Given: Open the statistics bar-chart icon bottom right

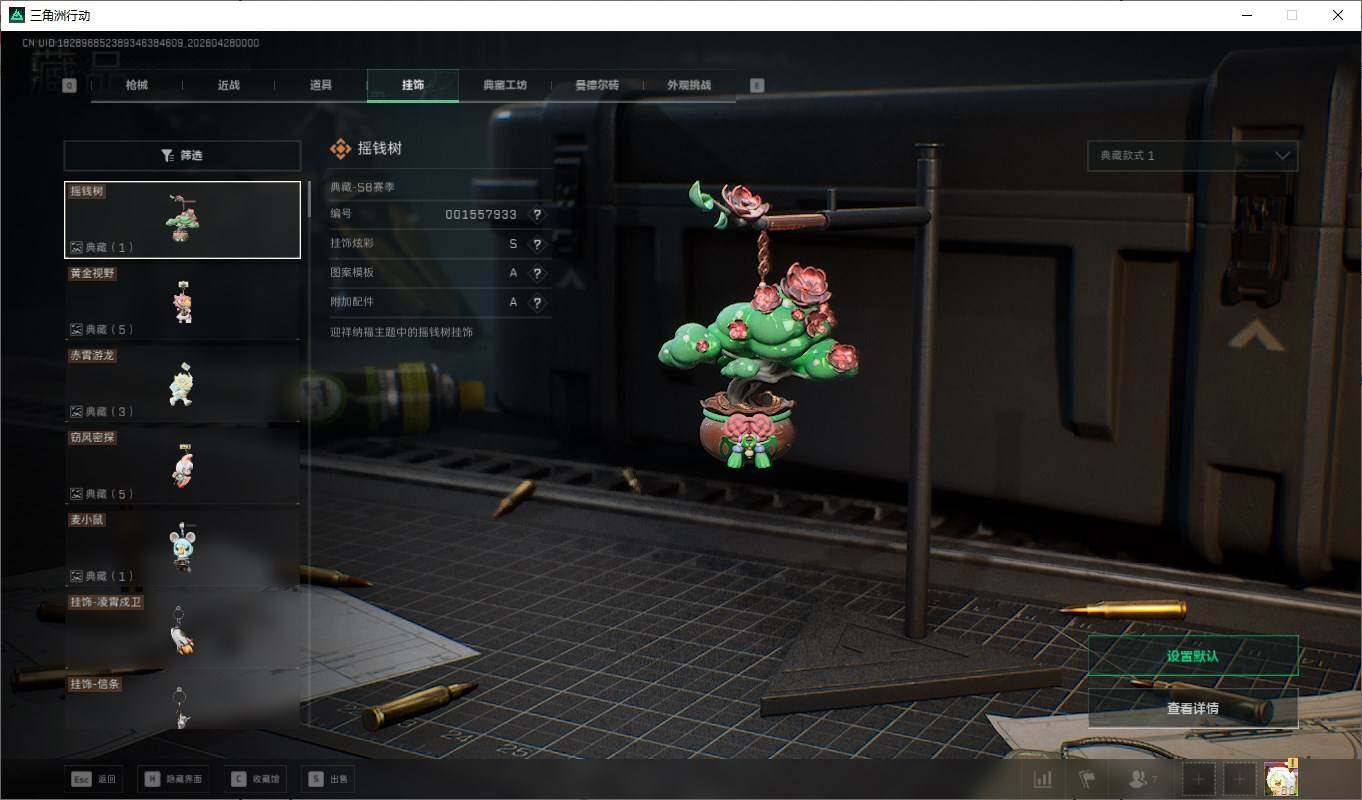Looking at the screenshot, I should click(1042, 778).
